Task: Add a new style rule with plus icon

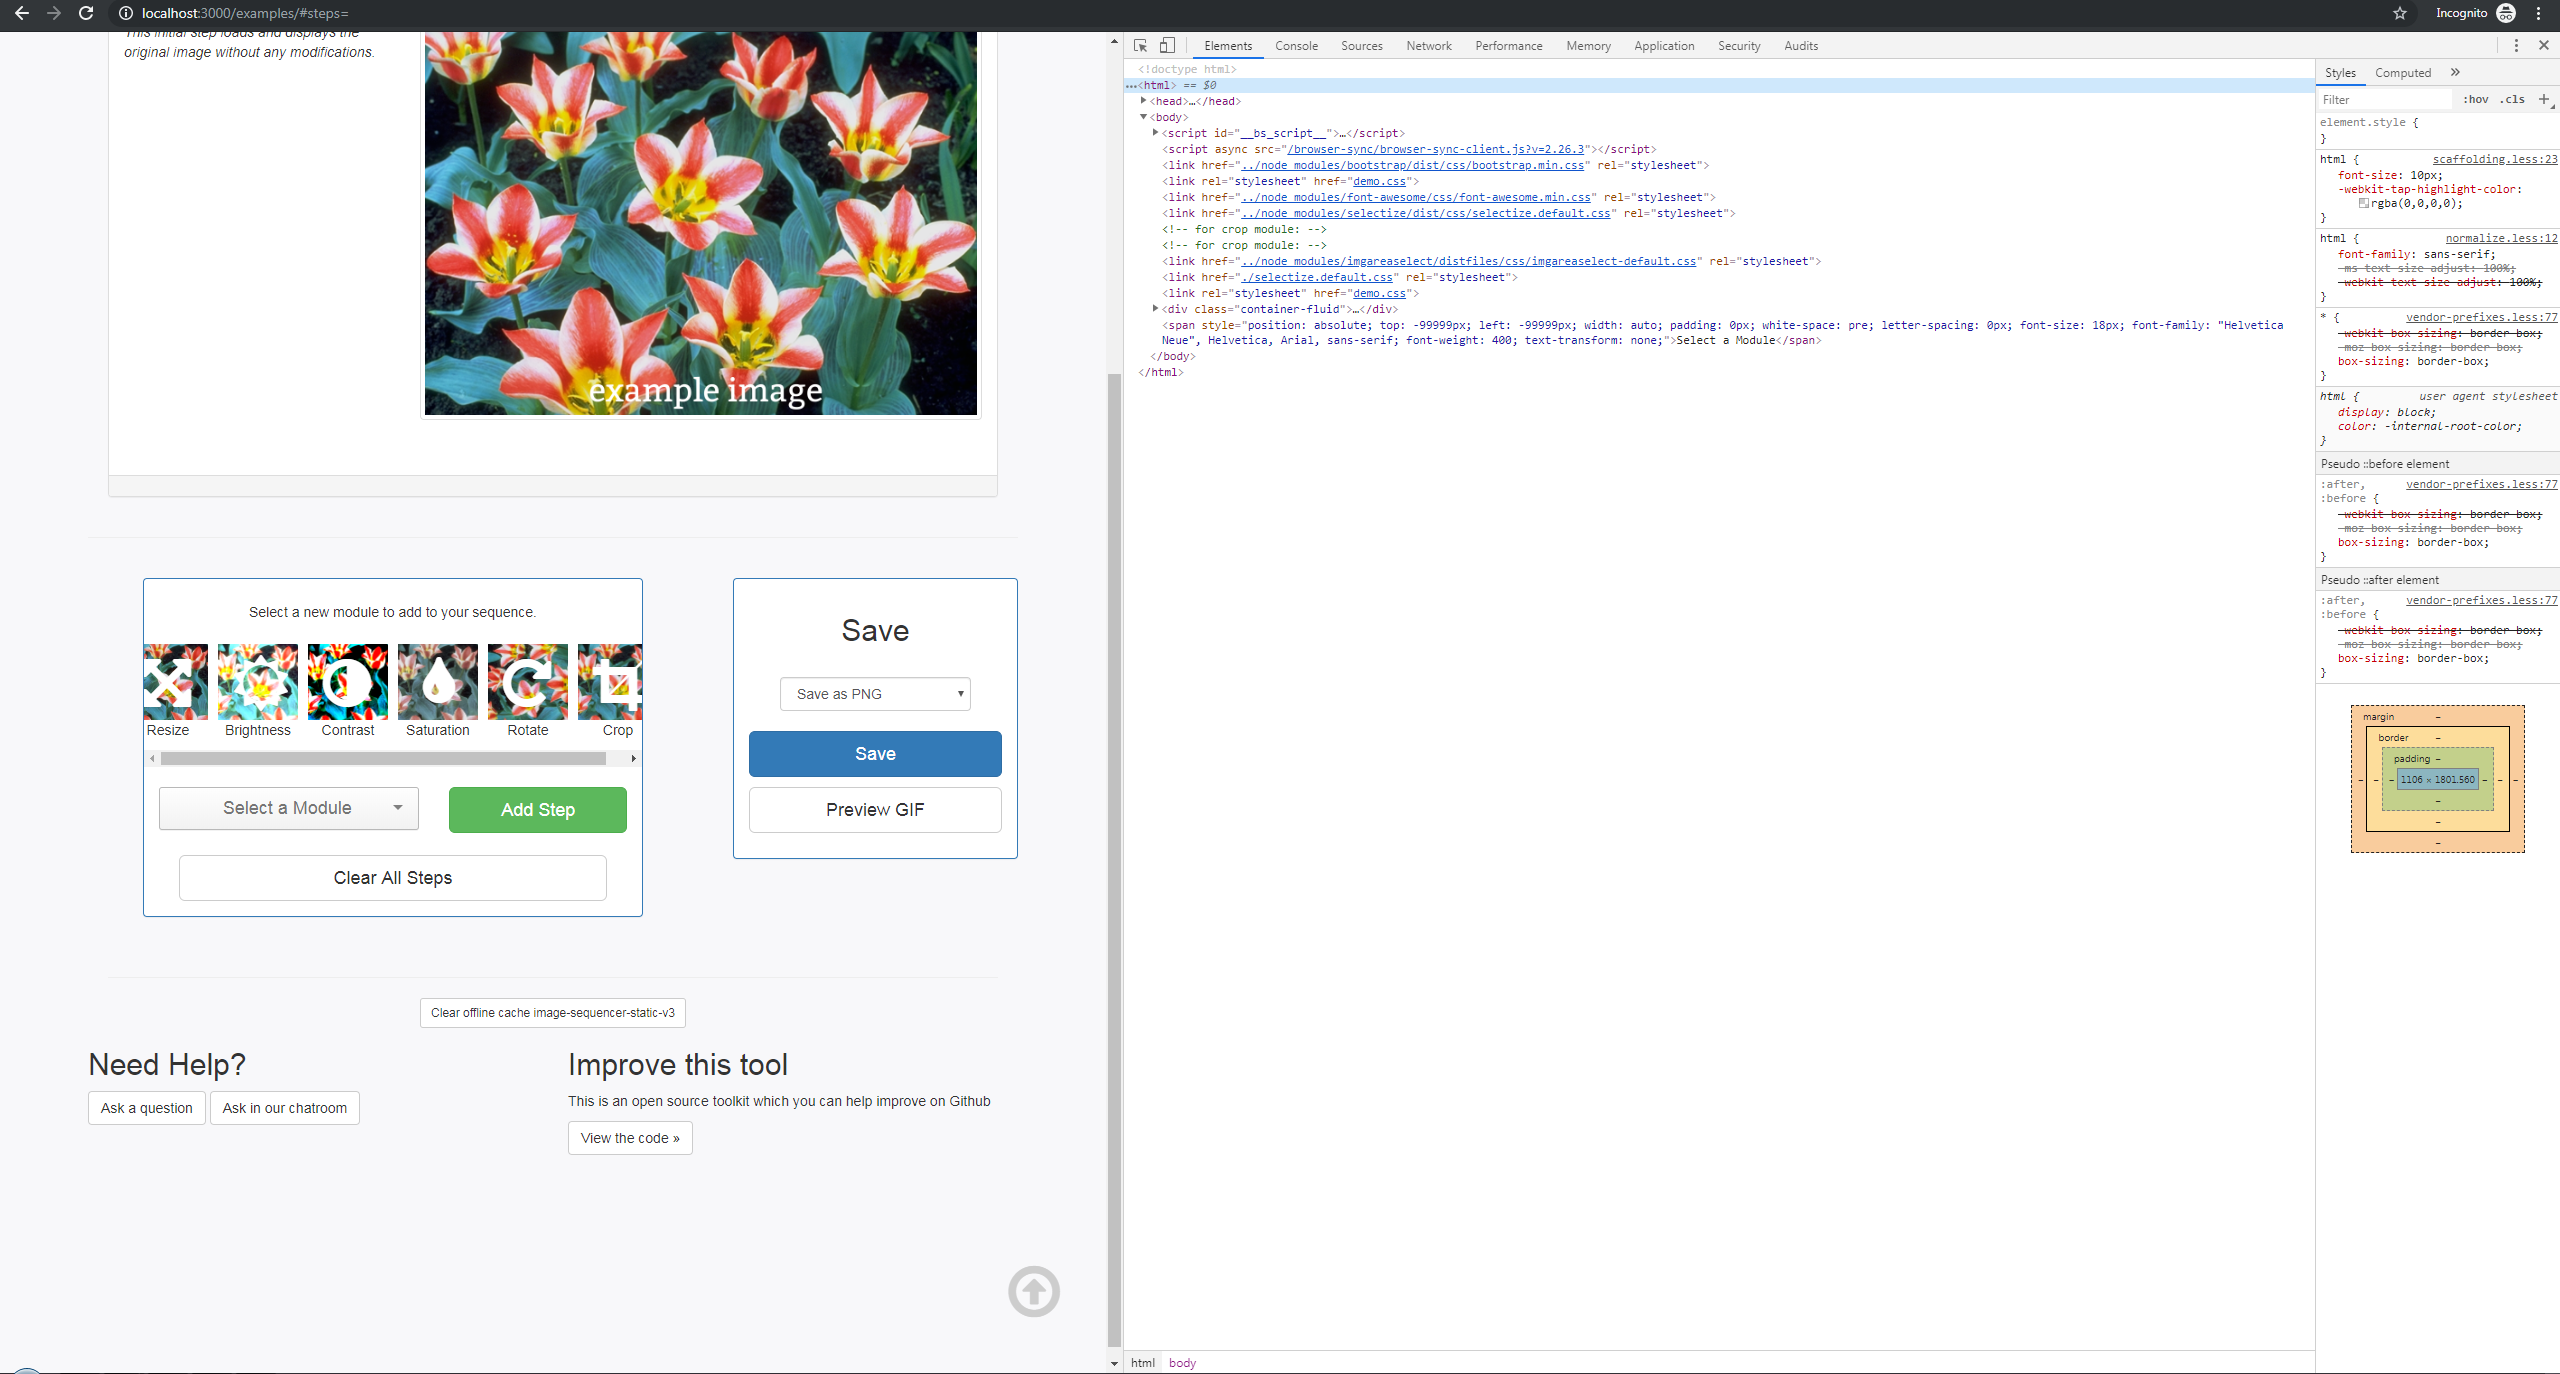Action: click(x=2544, y=99)
